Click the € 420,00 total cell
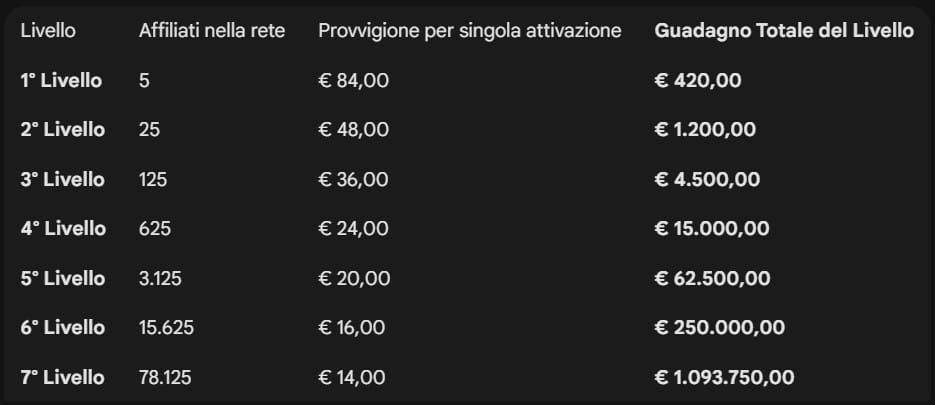The image size is (935, 405). [x=698, y=81]
